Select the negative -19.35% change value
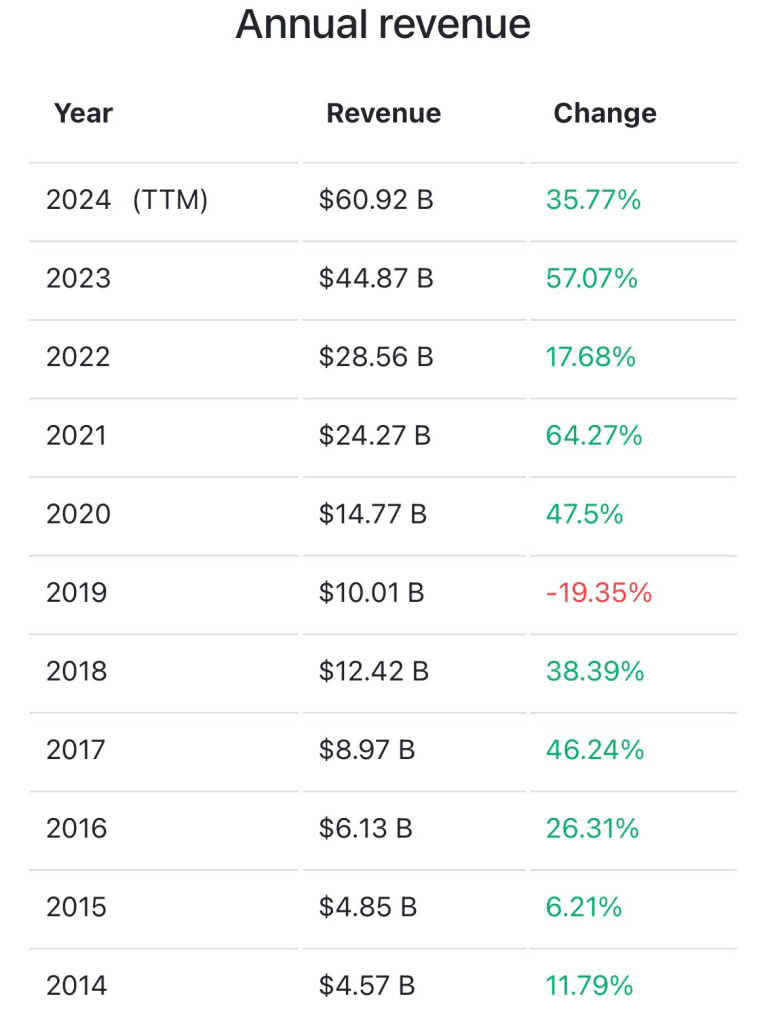 point(599,593)
